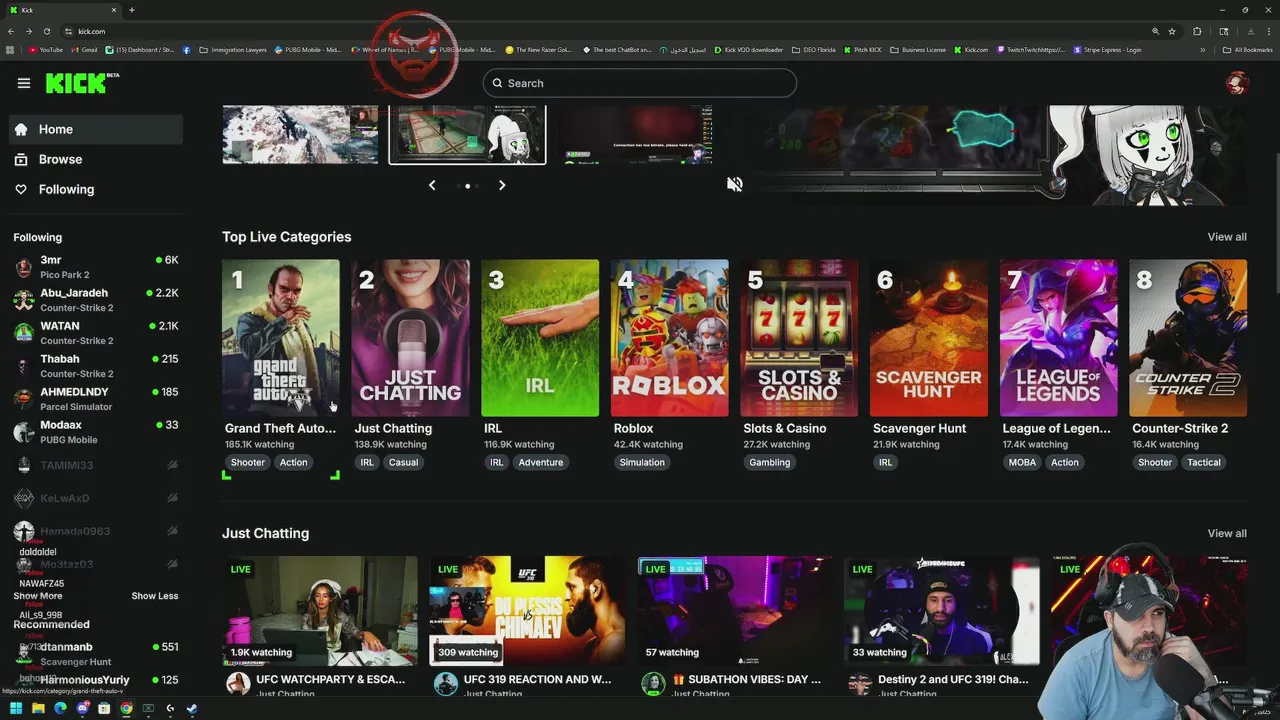
Task: Click Gambling tag under Slots & Casino
Action: 770,462
